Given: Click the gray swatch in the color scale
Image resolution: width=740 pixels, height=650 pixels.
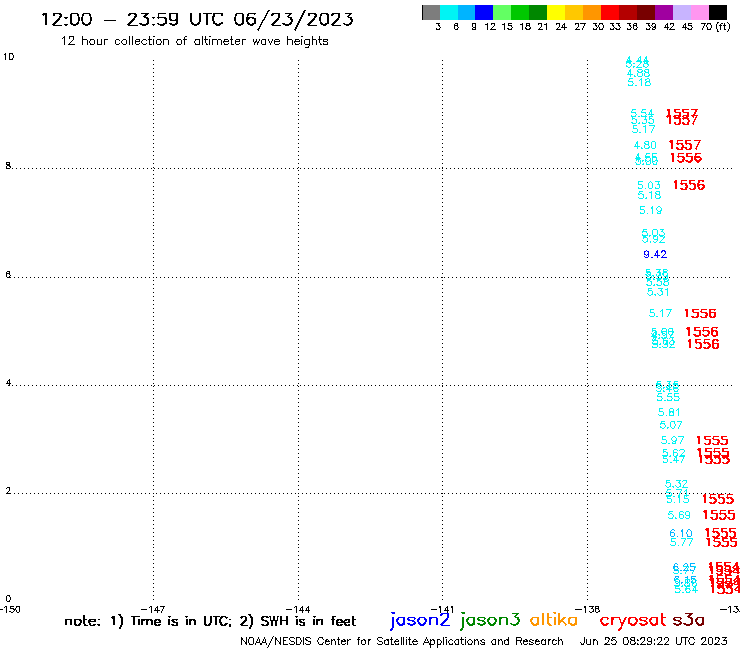Looking at the screenshot, I should pos(431,12).
